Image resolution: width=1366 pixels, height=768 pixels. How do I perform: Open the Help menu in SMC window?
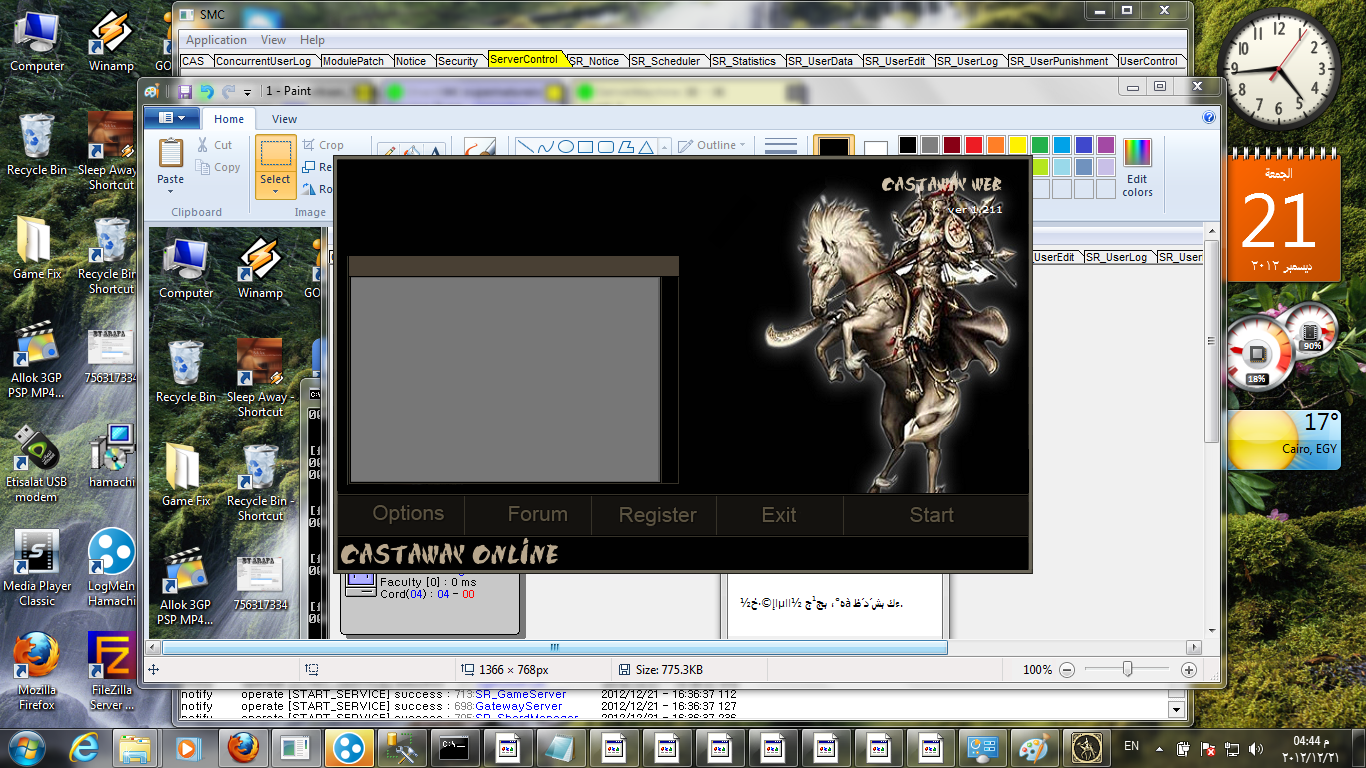point(312,40)
